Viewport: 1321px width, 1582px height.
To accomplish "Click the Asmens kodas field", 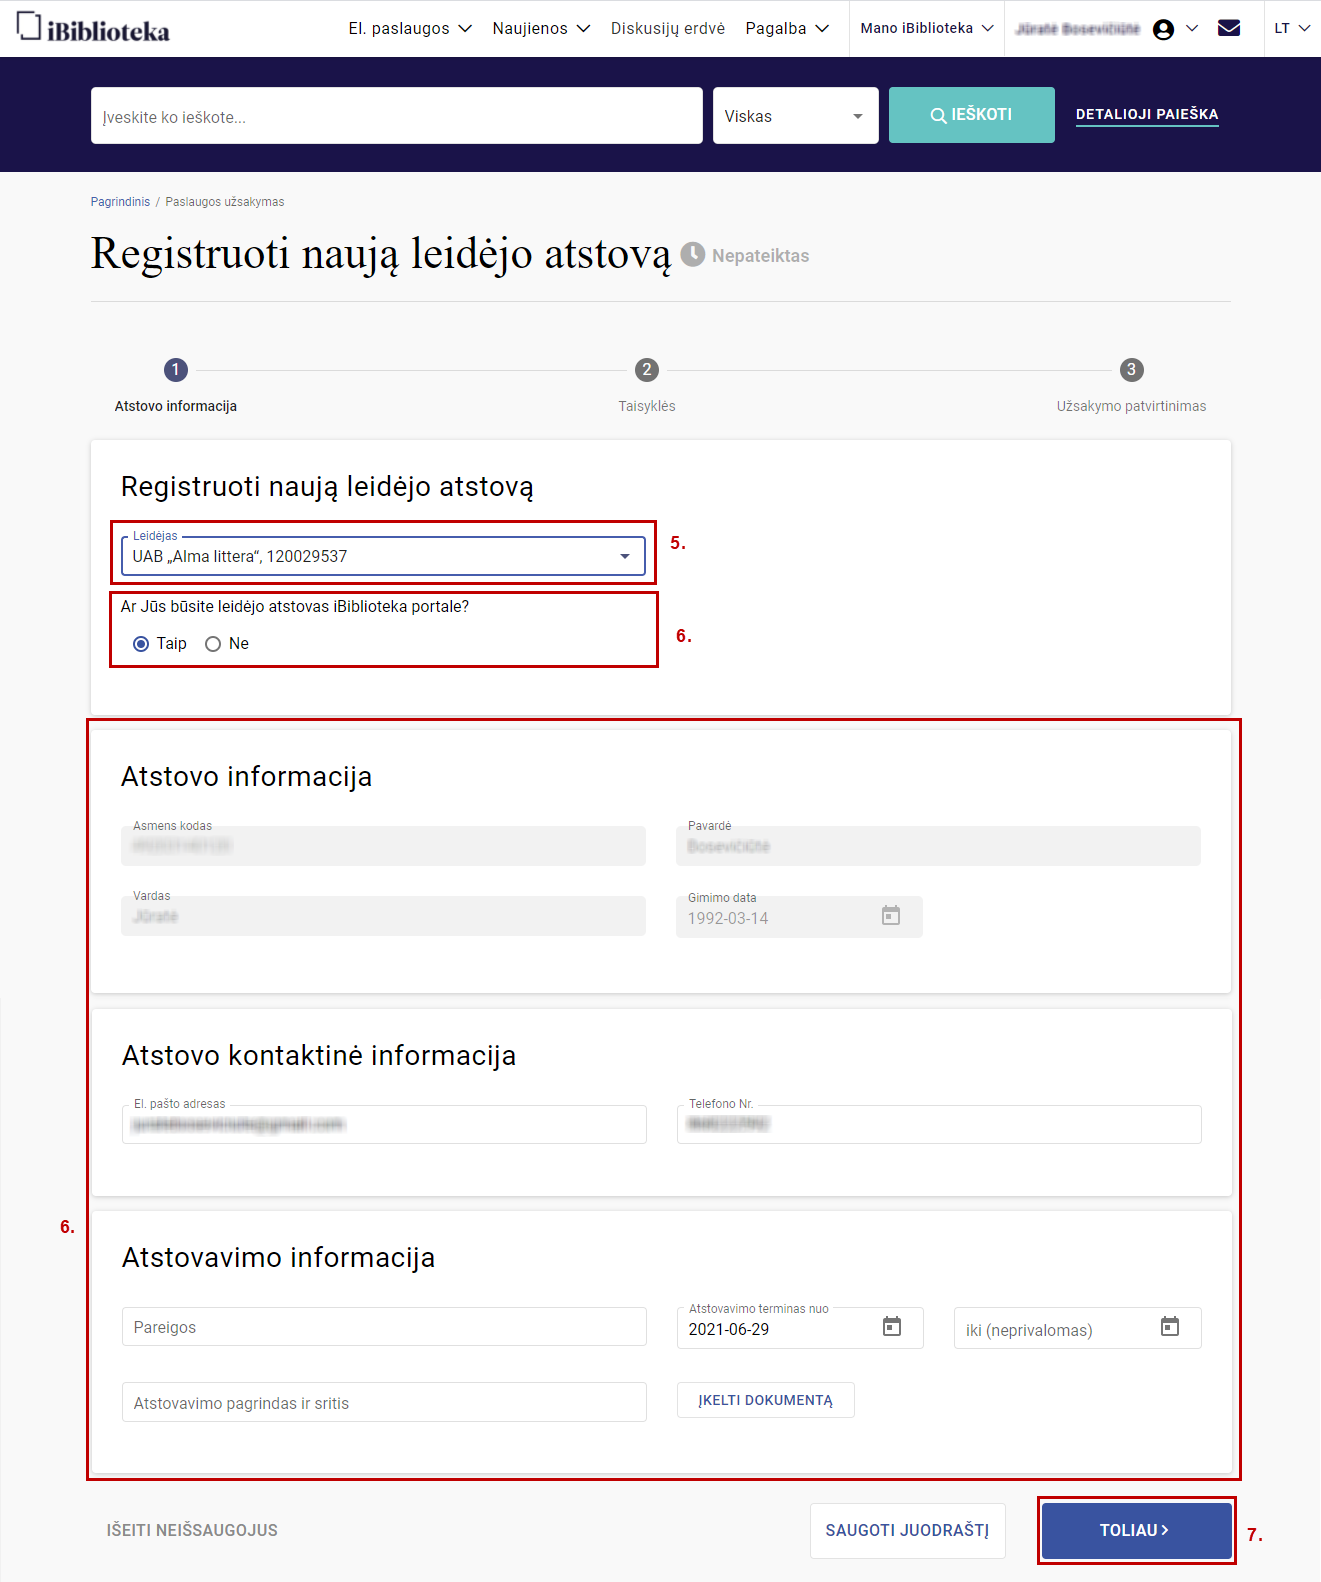I will pos(383,846).
